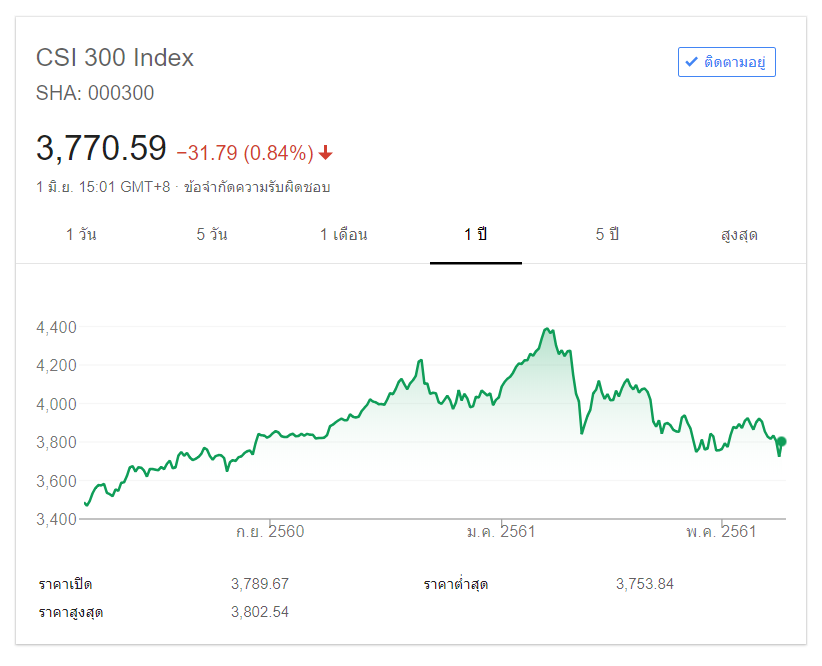The width and height of the screenshot is (822, 666).
Task: Click the "SHA: 000300" ticker text
Action: [95, 93]
